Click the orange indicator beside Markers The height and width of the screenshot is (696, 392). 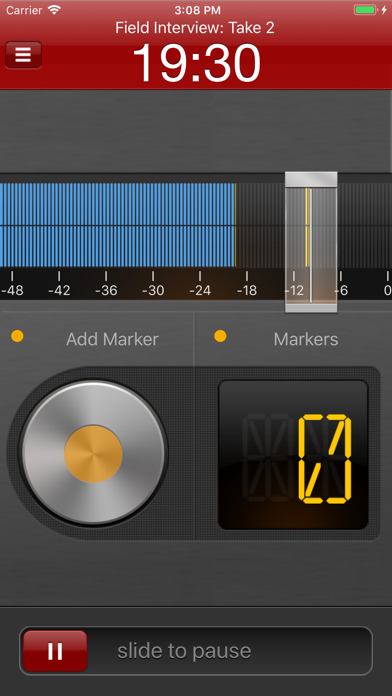[220, 336]
